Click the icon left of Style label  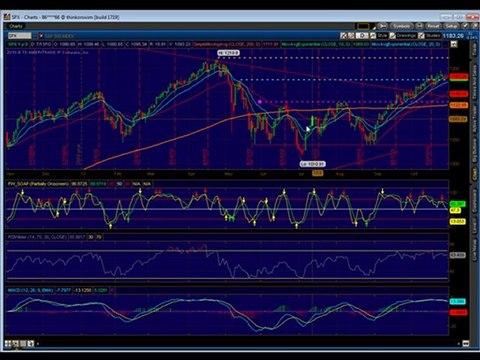[x=373, y=36]
